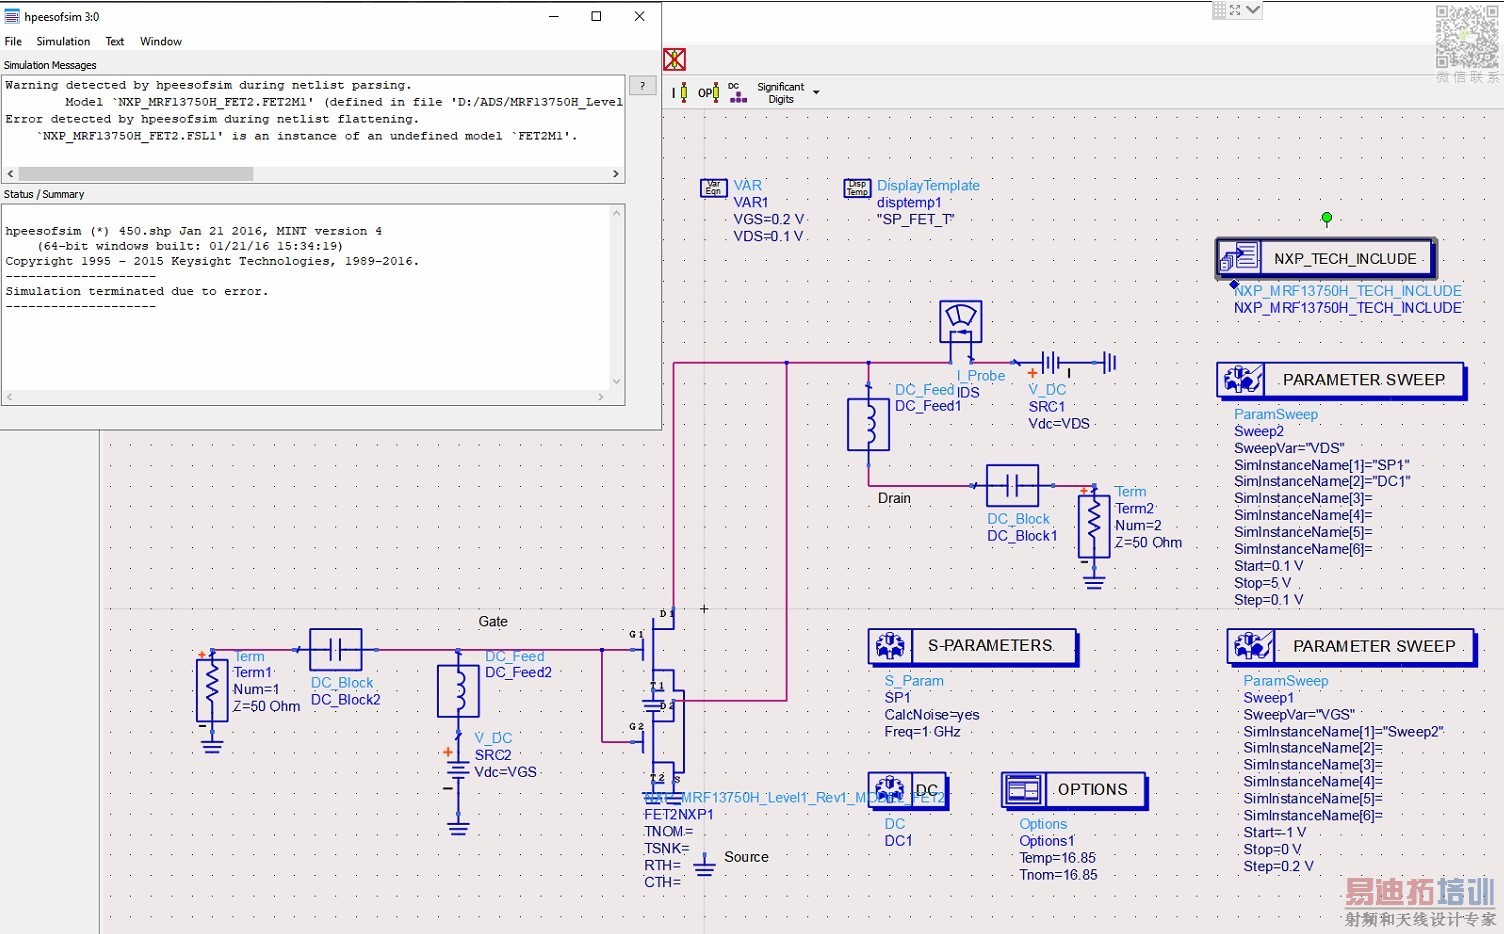Select the DisplayTemplate icon
This screenshot has height=934, width=1504.
pyautogui.click(x=858, y=187)
